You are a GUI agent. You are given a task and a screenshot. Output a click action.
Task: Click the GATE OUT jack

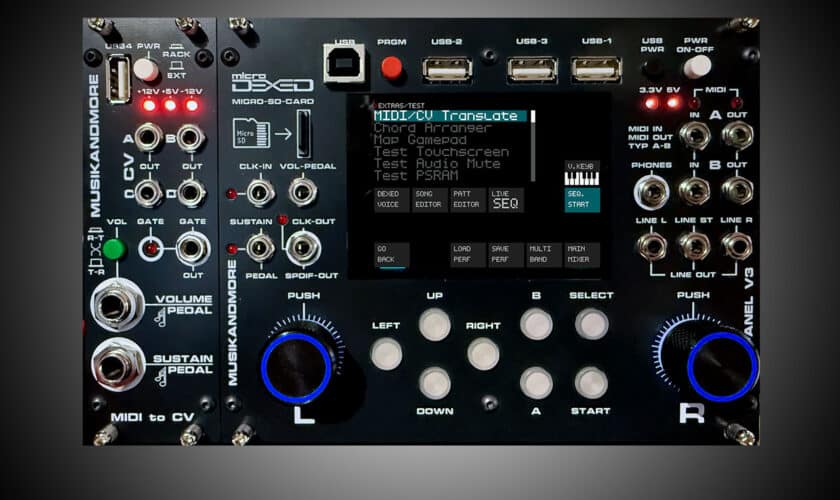point(192,248)
